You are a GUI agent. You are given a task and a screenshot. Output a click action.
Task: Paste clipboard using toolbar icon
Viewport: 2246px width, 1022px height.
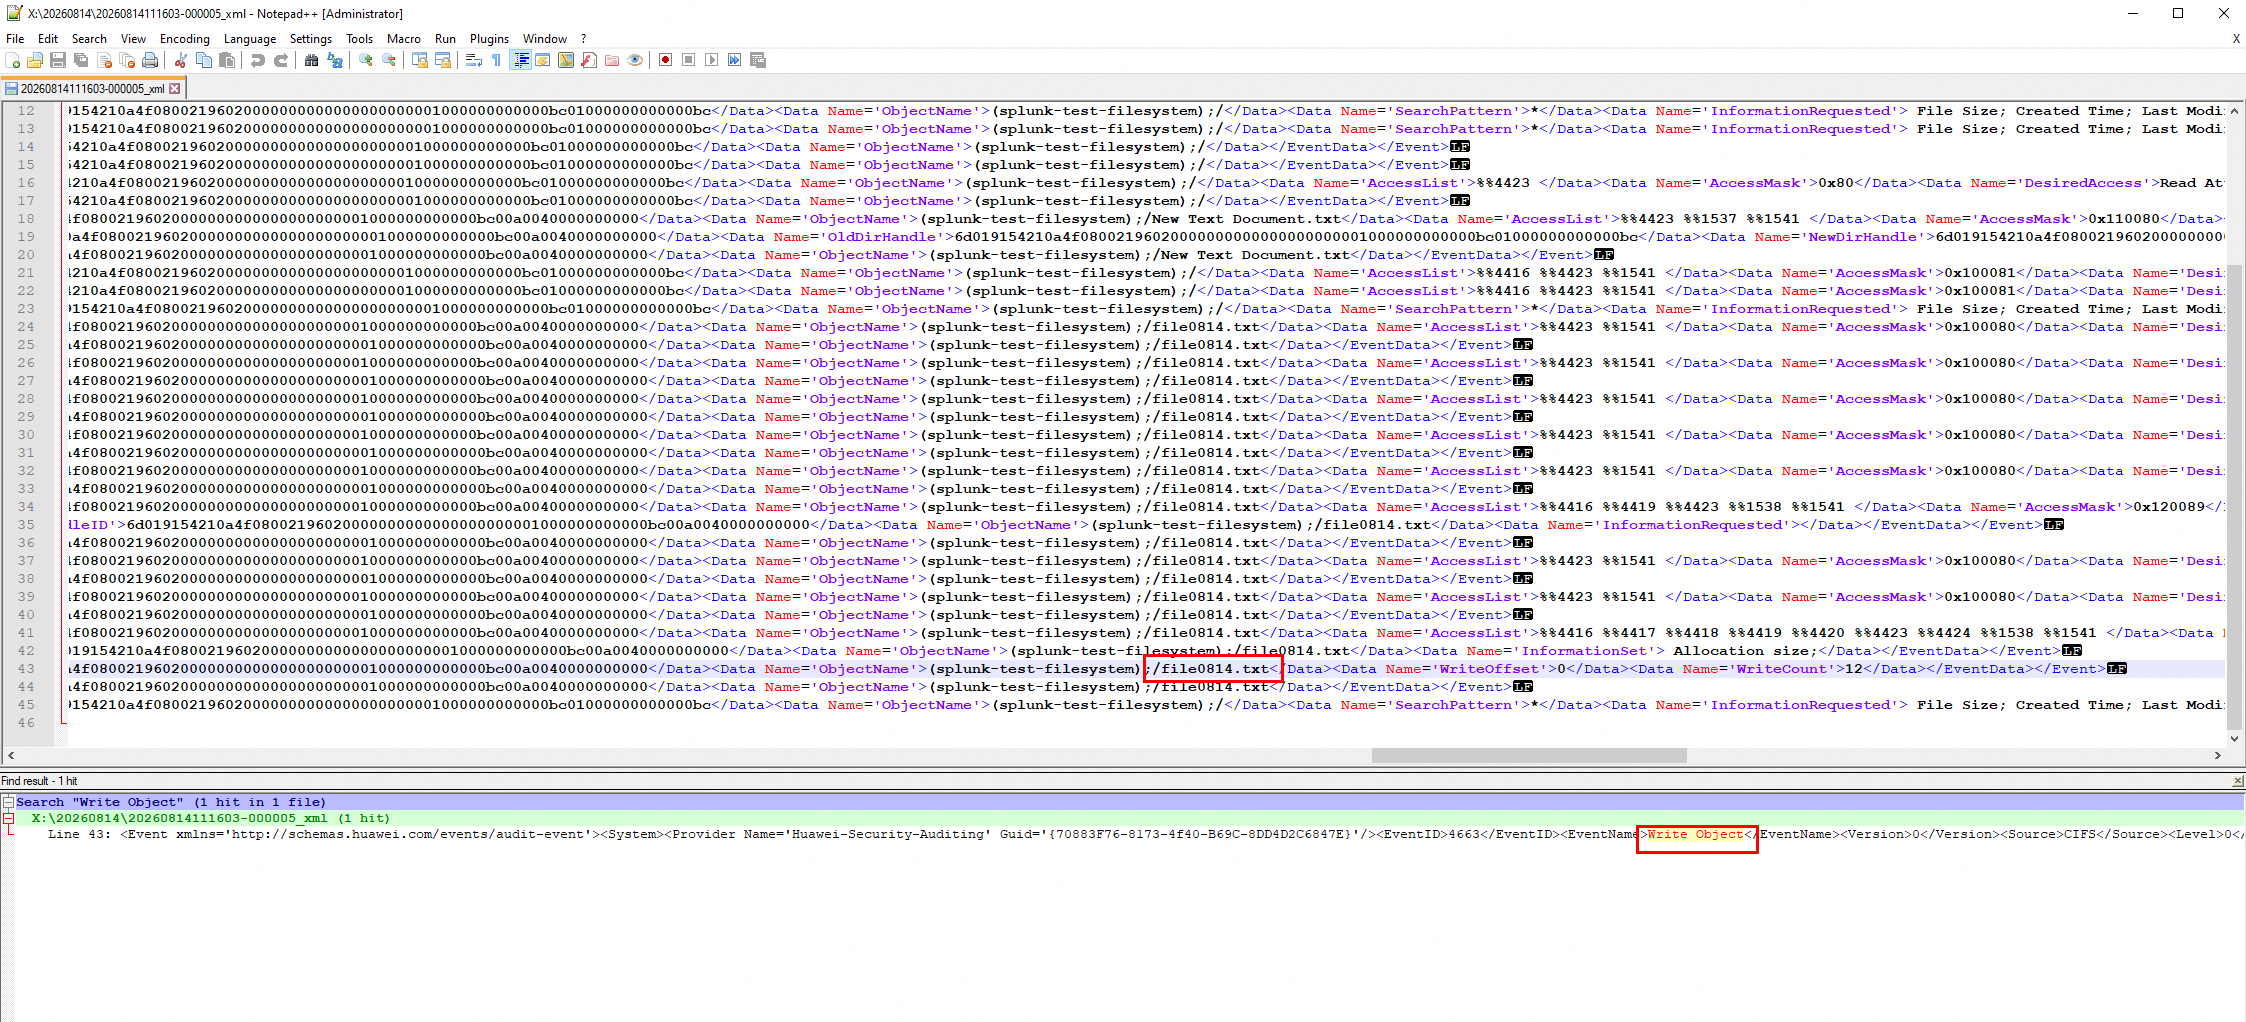pos(227,60)
